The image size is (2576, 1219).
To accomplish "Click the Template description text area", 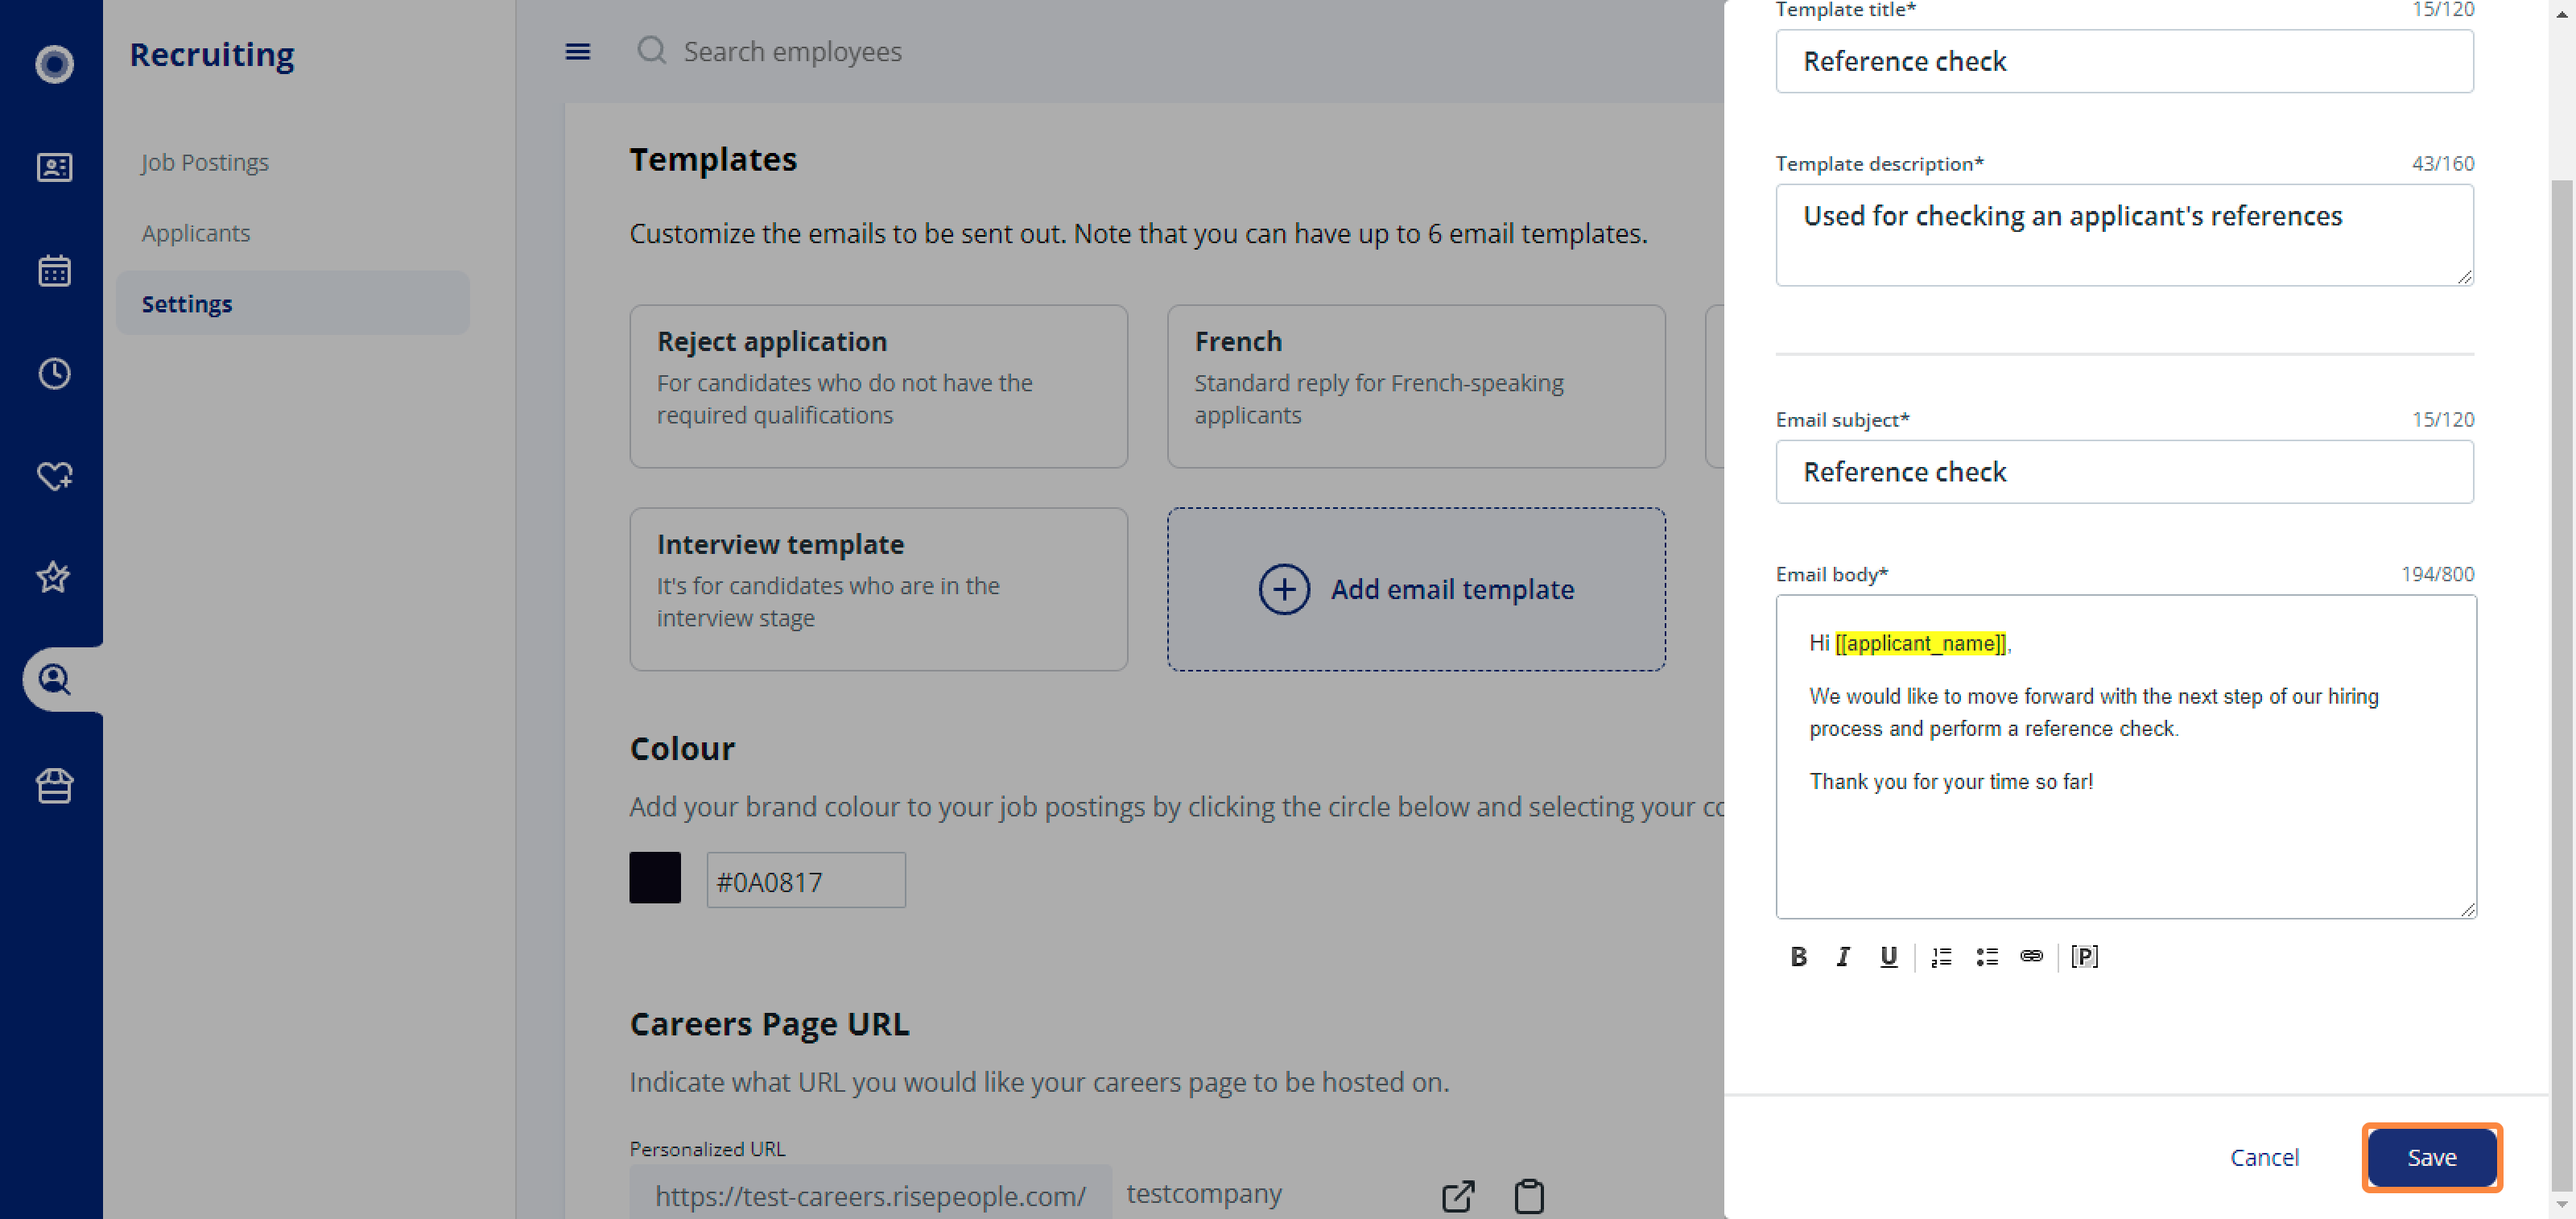I will [2124, 234].
